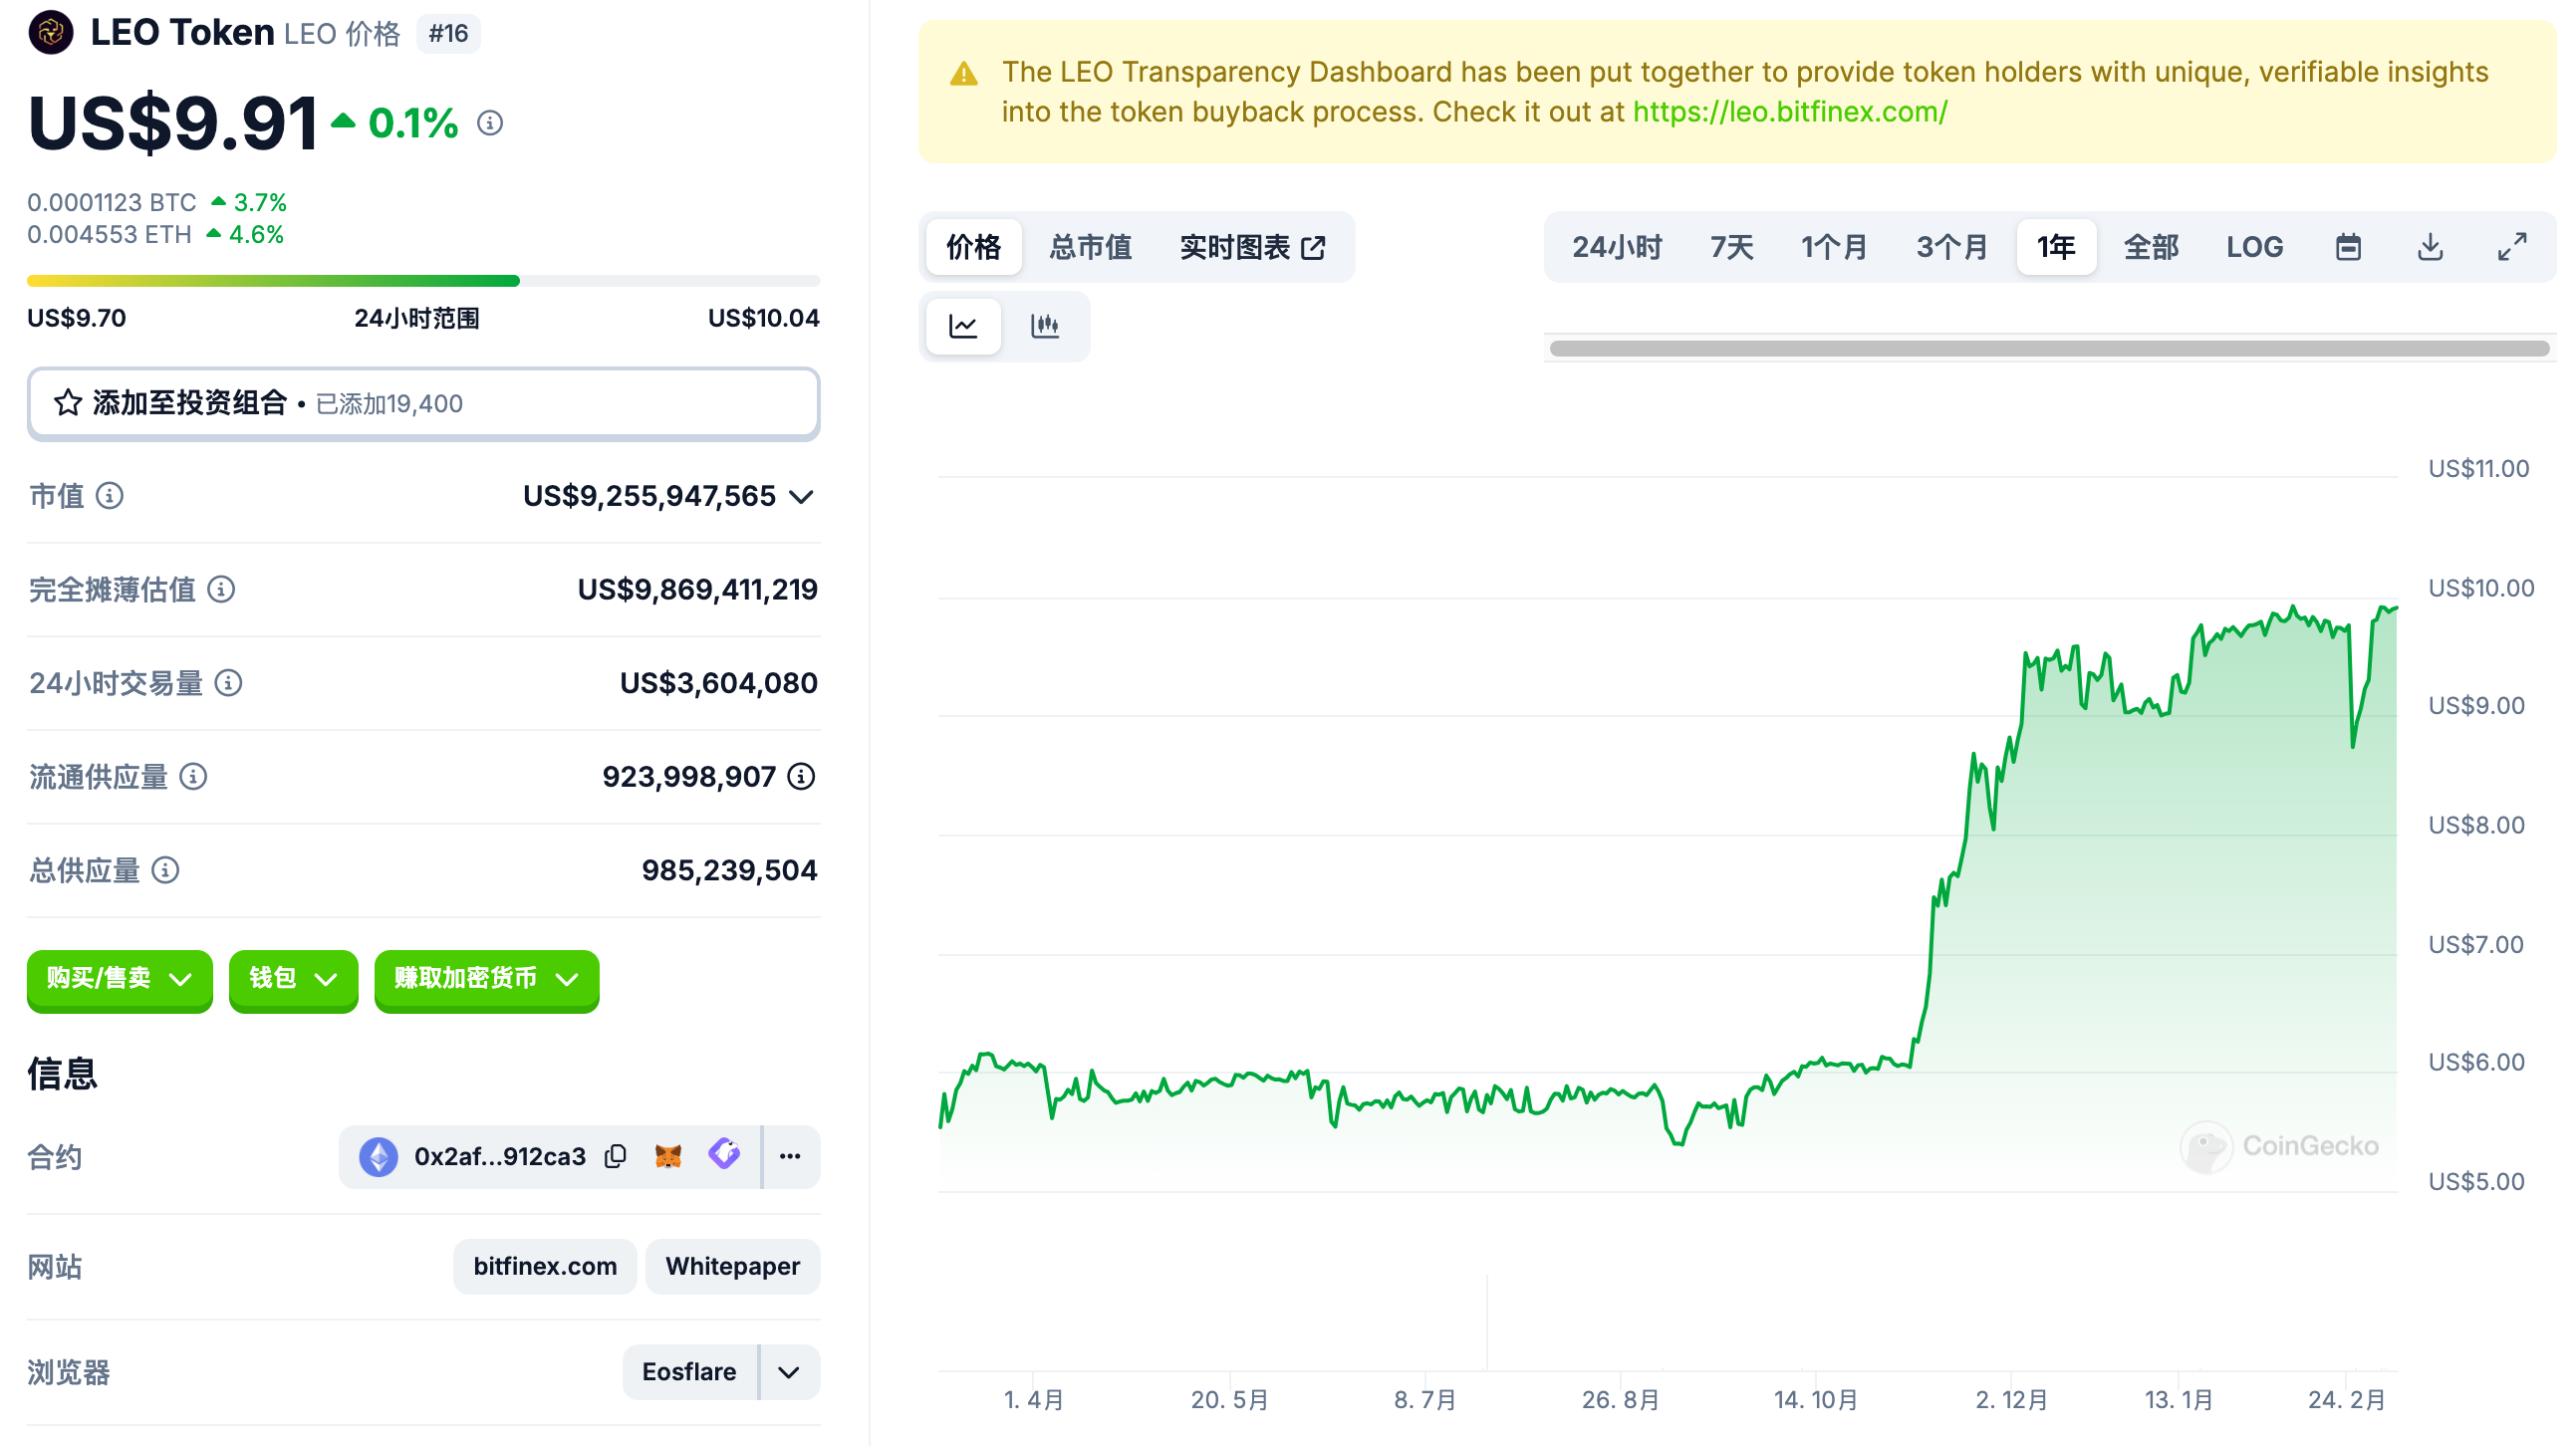Switch to the 总市值 tab

1090,247
